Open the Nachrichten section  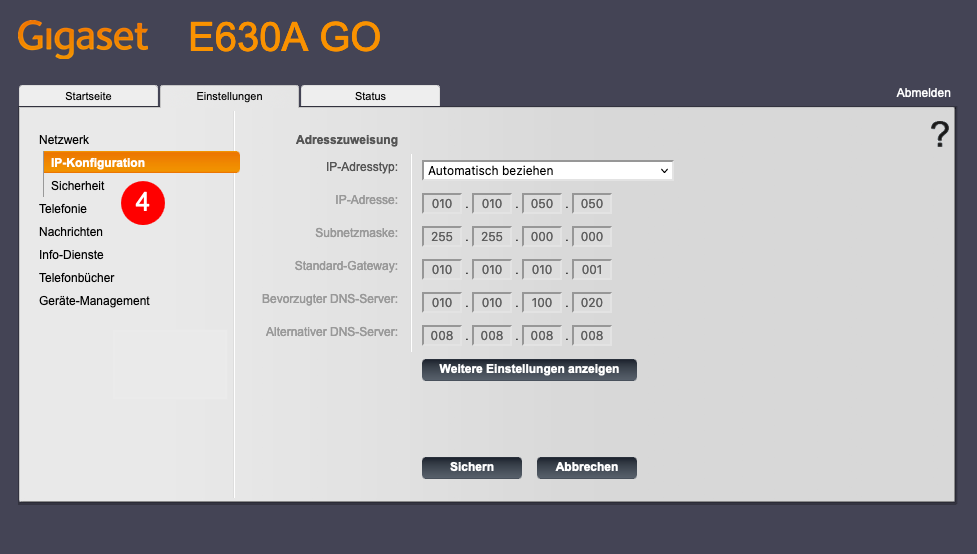coord(70,232)
